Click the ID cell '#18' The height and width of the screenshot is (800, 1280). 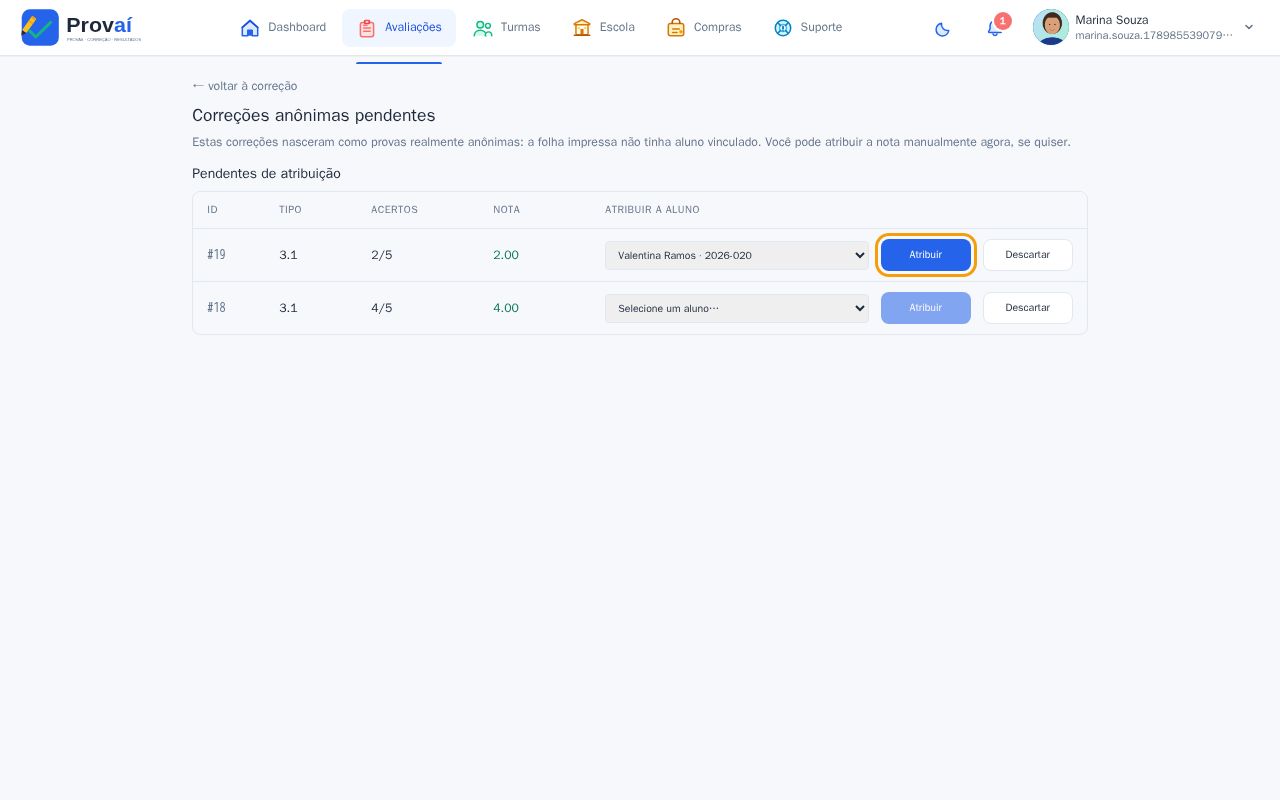(x=216, y=308)
